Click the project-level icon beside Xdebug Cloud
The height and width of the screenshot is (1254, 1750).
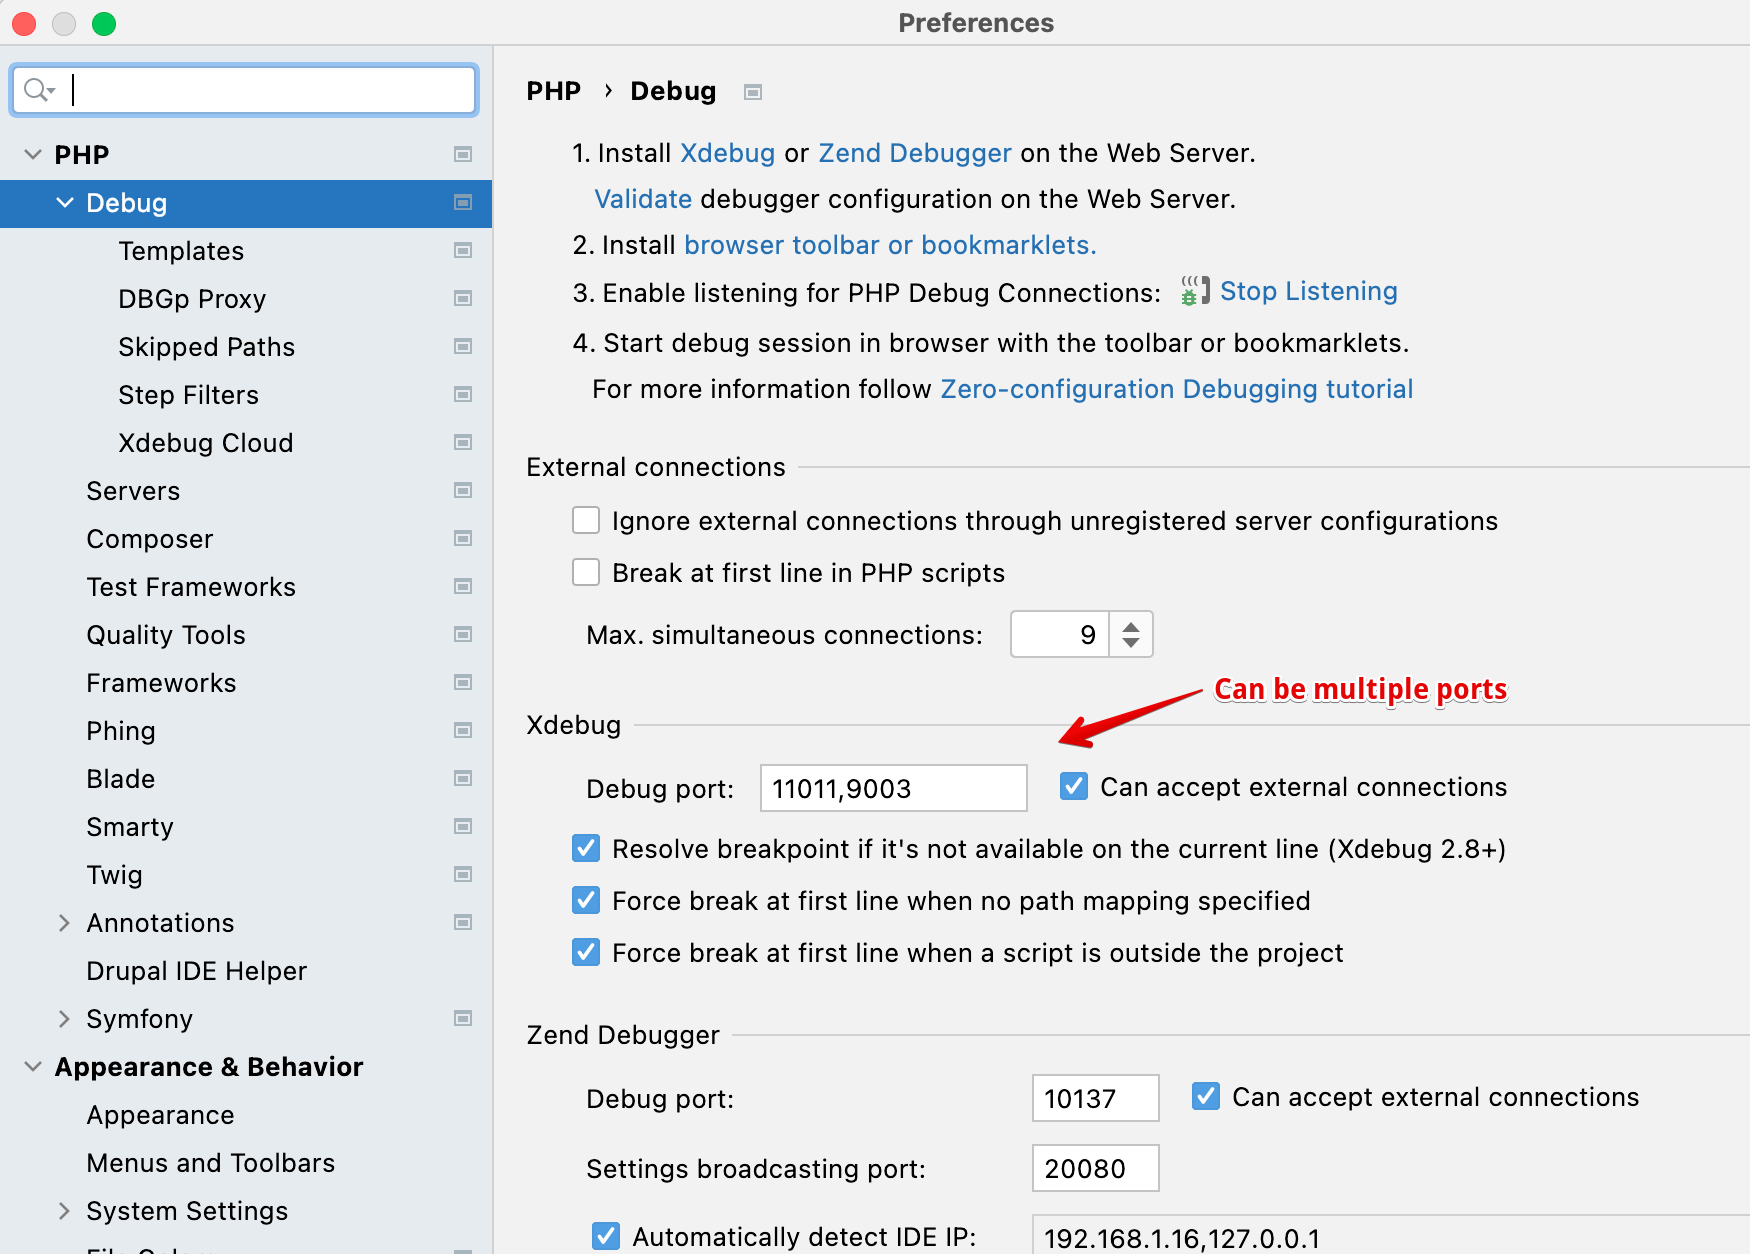463,442
